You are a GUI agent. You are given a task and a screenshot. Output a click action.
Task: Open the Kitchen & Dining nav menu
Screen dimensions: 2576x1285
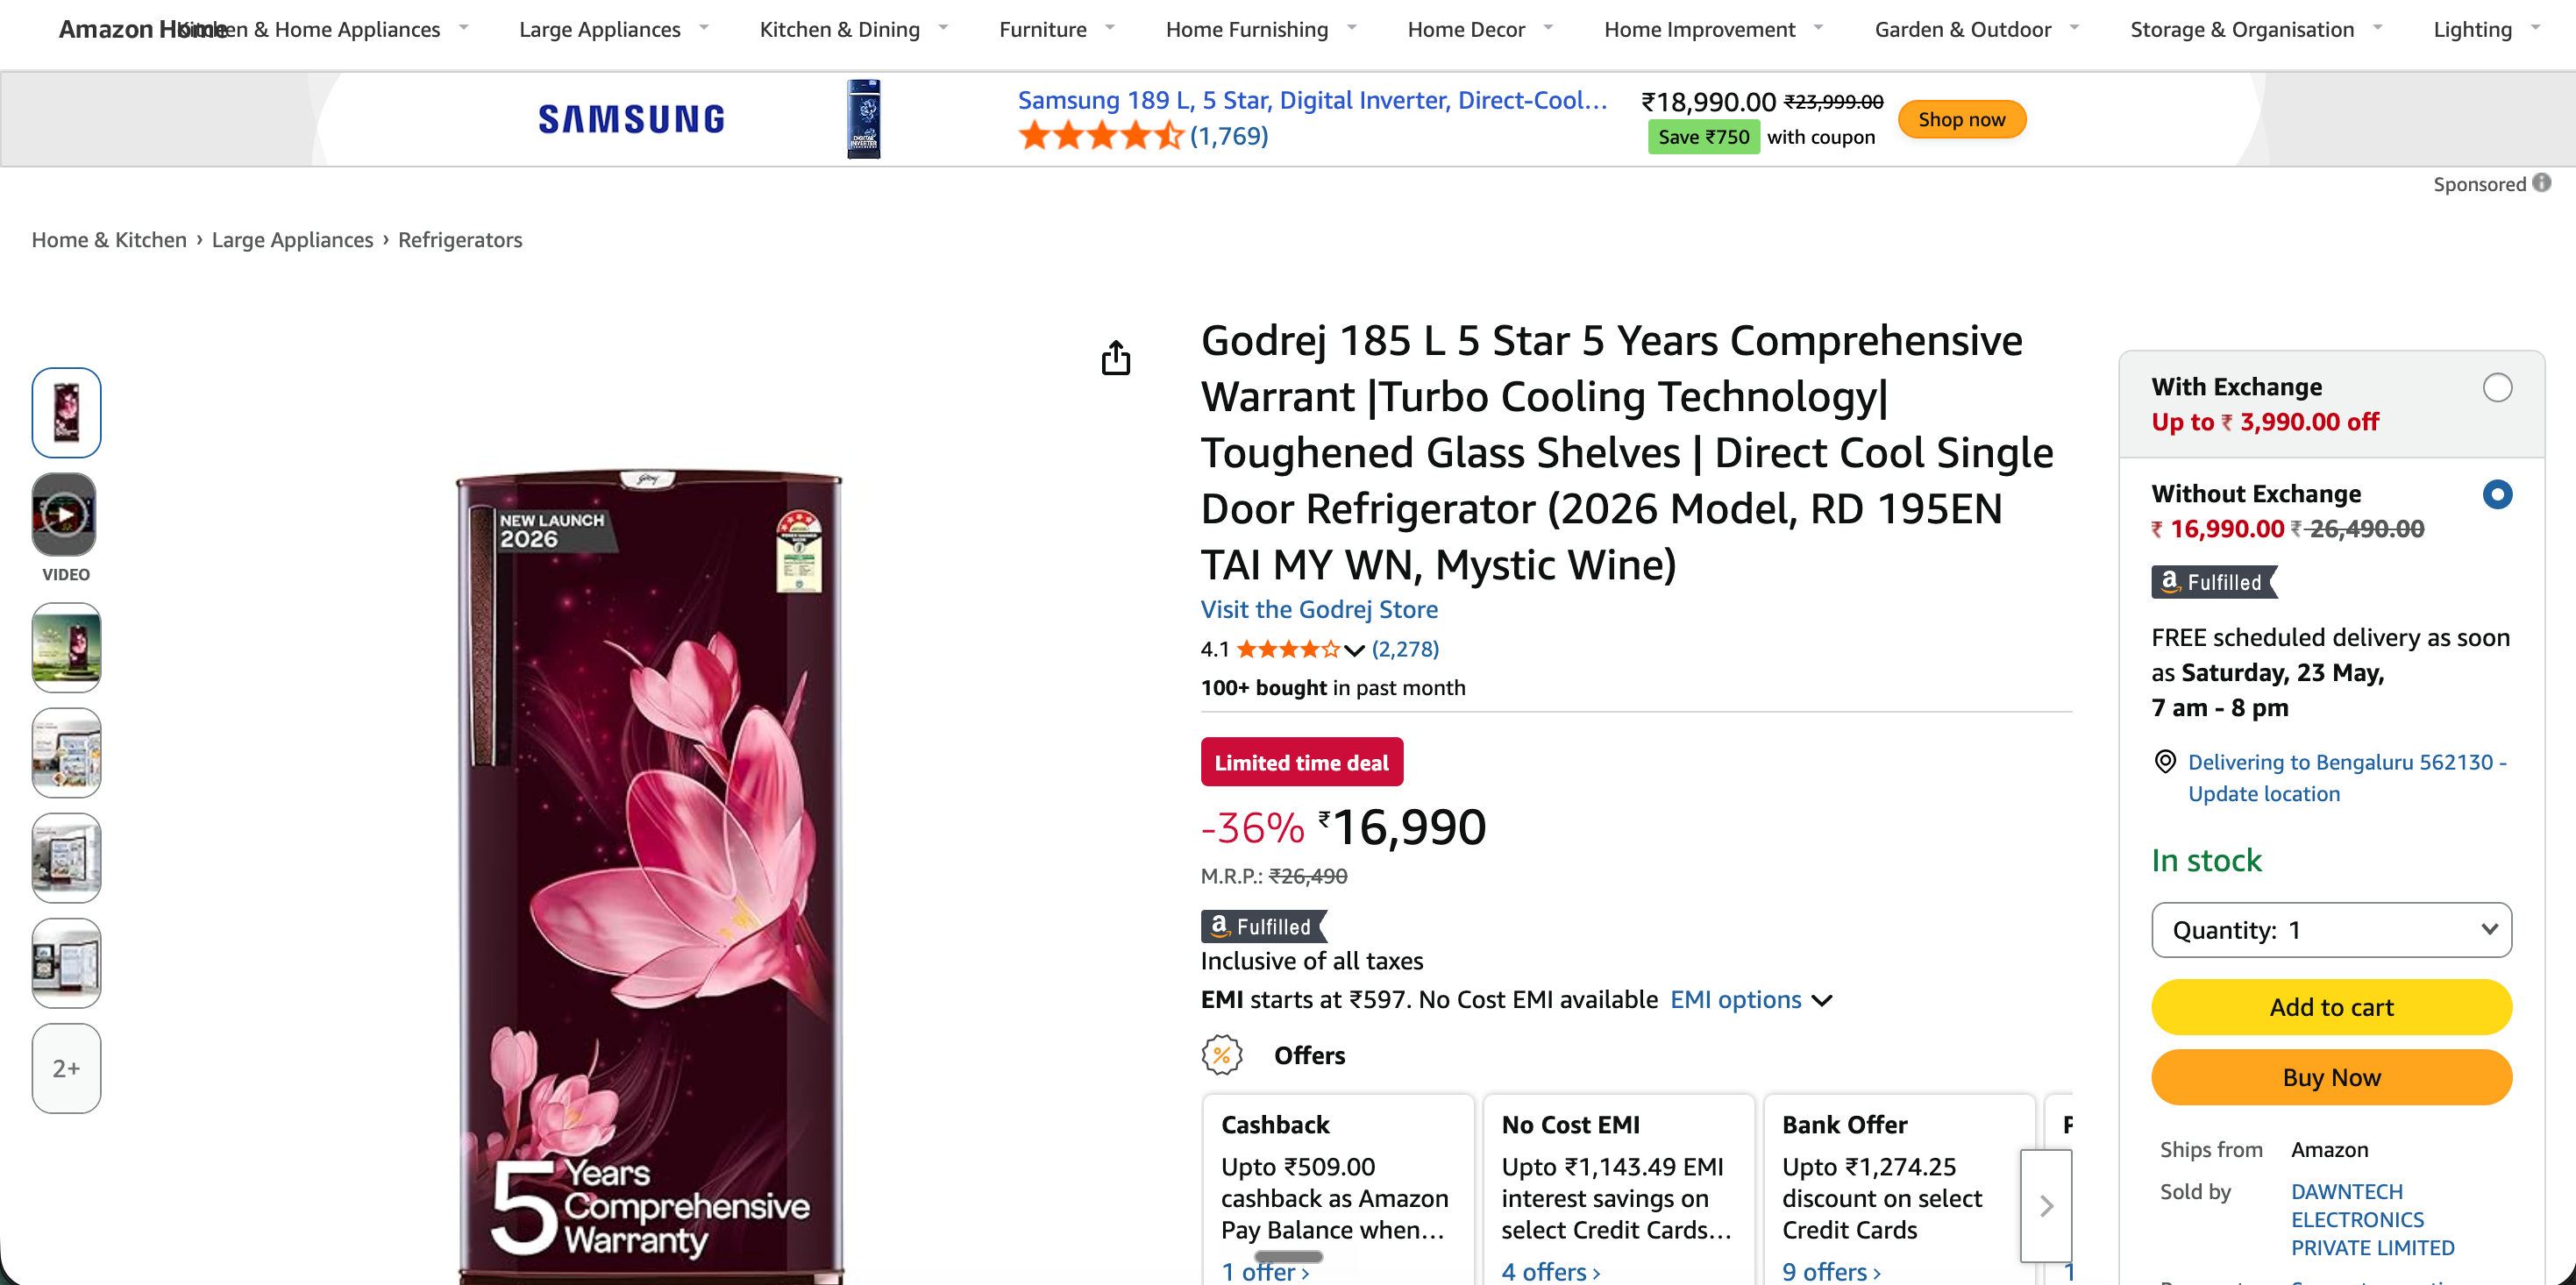854,29
